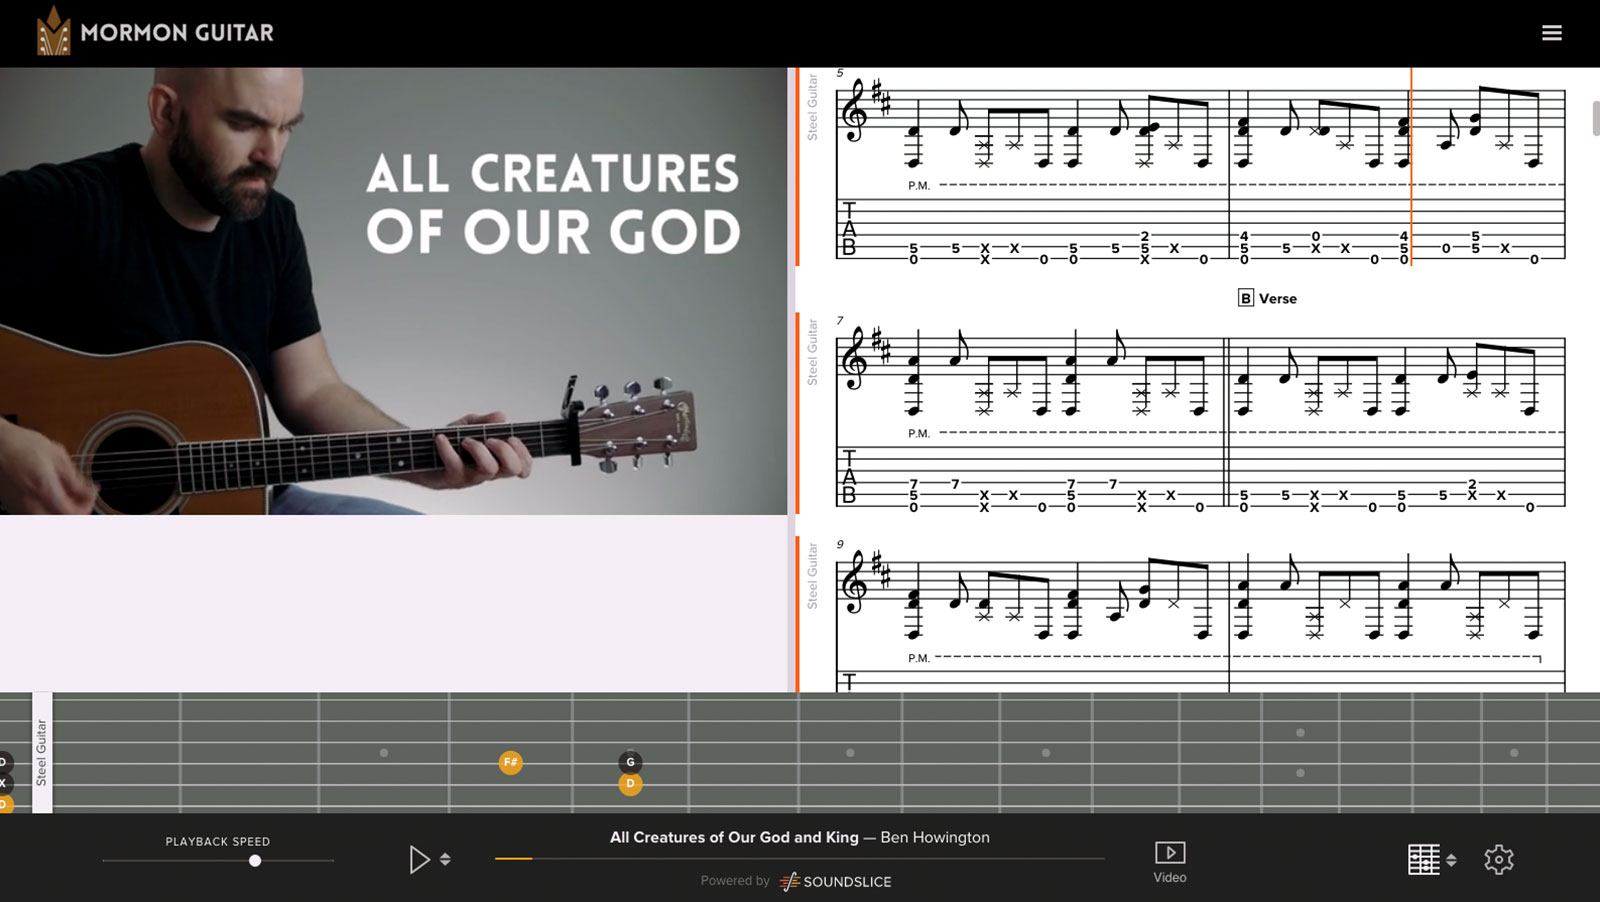
Task: Start playback with the play button
Action: [x=419, y=859]
